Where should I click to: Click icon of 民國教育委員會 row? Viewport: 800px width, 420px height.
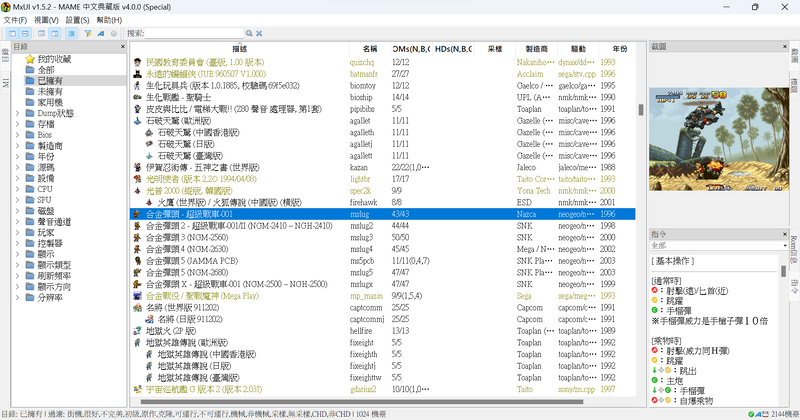[137, 62]
